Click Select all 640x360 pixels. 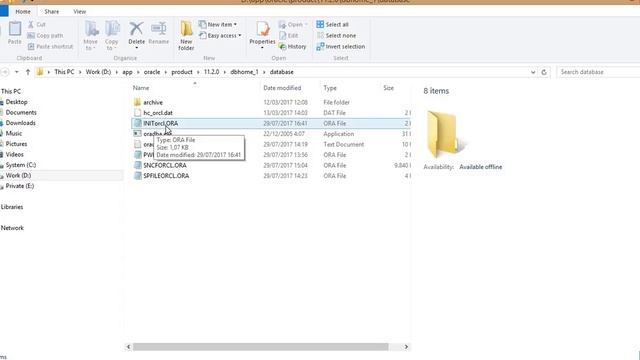[333, 24]
